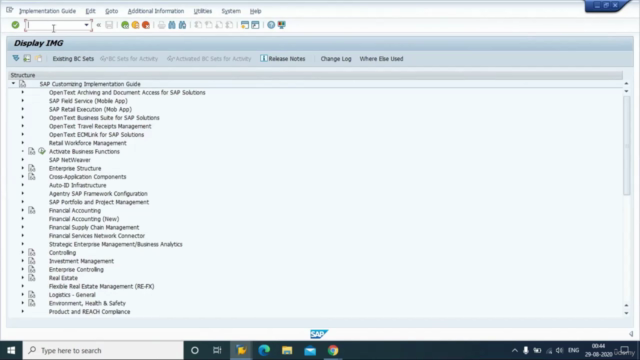Viewport: 640px width, 360px height.
Task: Click the documentation icon beside Real Estate
Action: 32,278
